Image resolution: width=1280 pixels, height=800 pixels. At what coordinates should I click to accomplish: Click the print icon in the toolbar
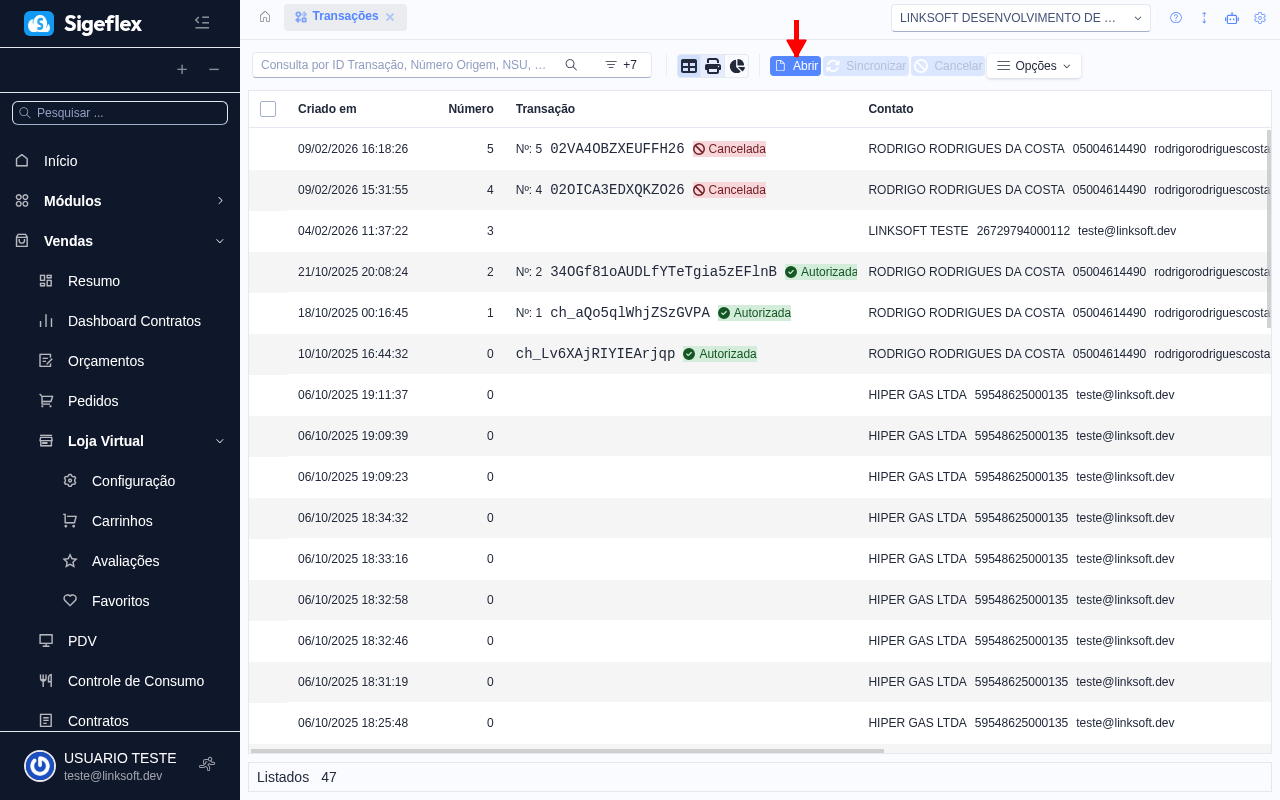point(713,66)
